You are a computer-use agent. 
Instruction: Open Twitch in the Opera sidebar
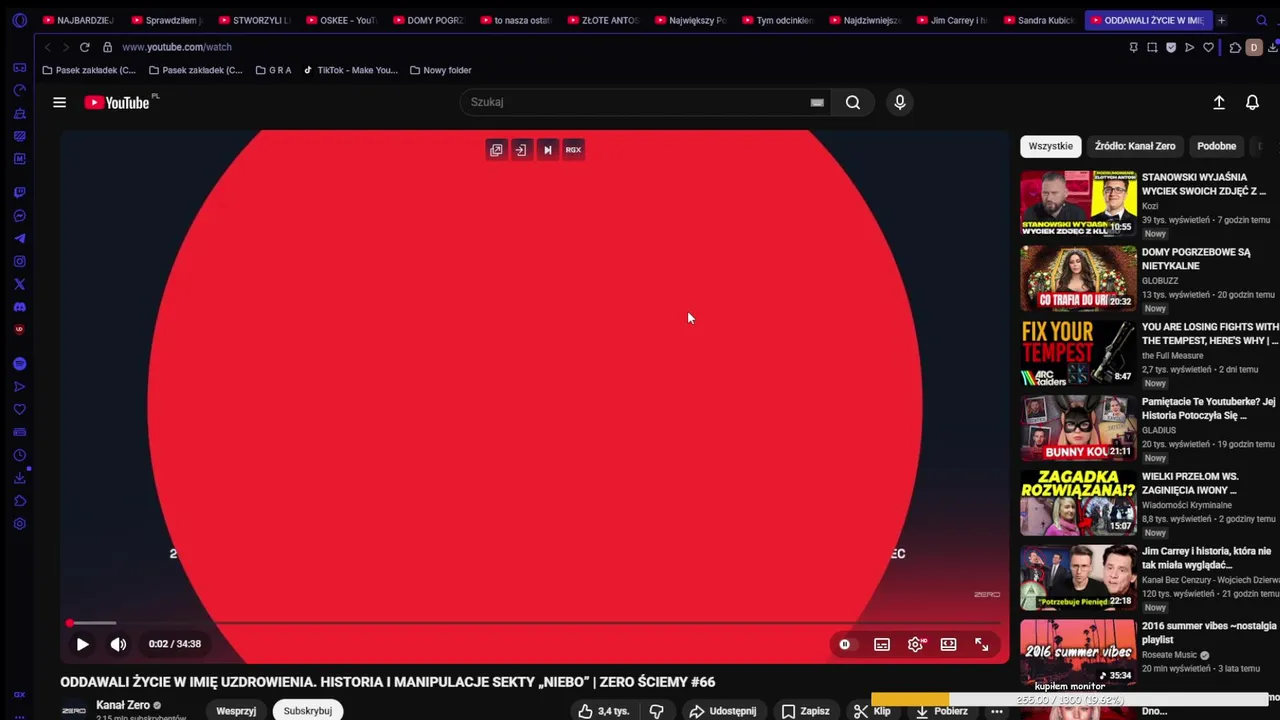tap(19, 192)
